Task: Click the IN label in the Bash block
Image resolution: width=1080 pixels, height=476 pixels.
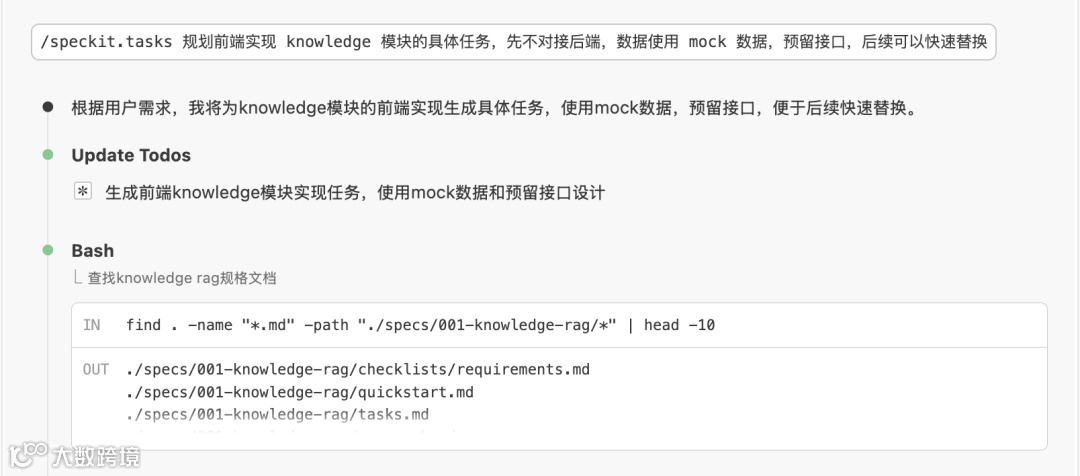Action: coord(92,325)
